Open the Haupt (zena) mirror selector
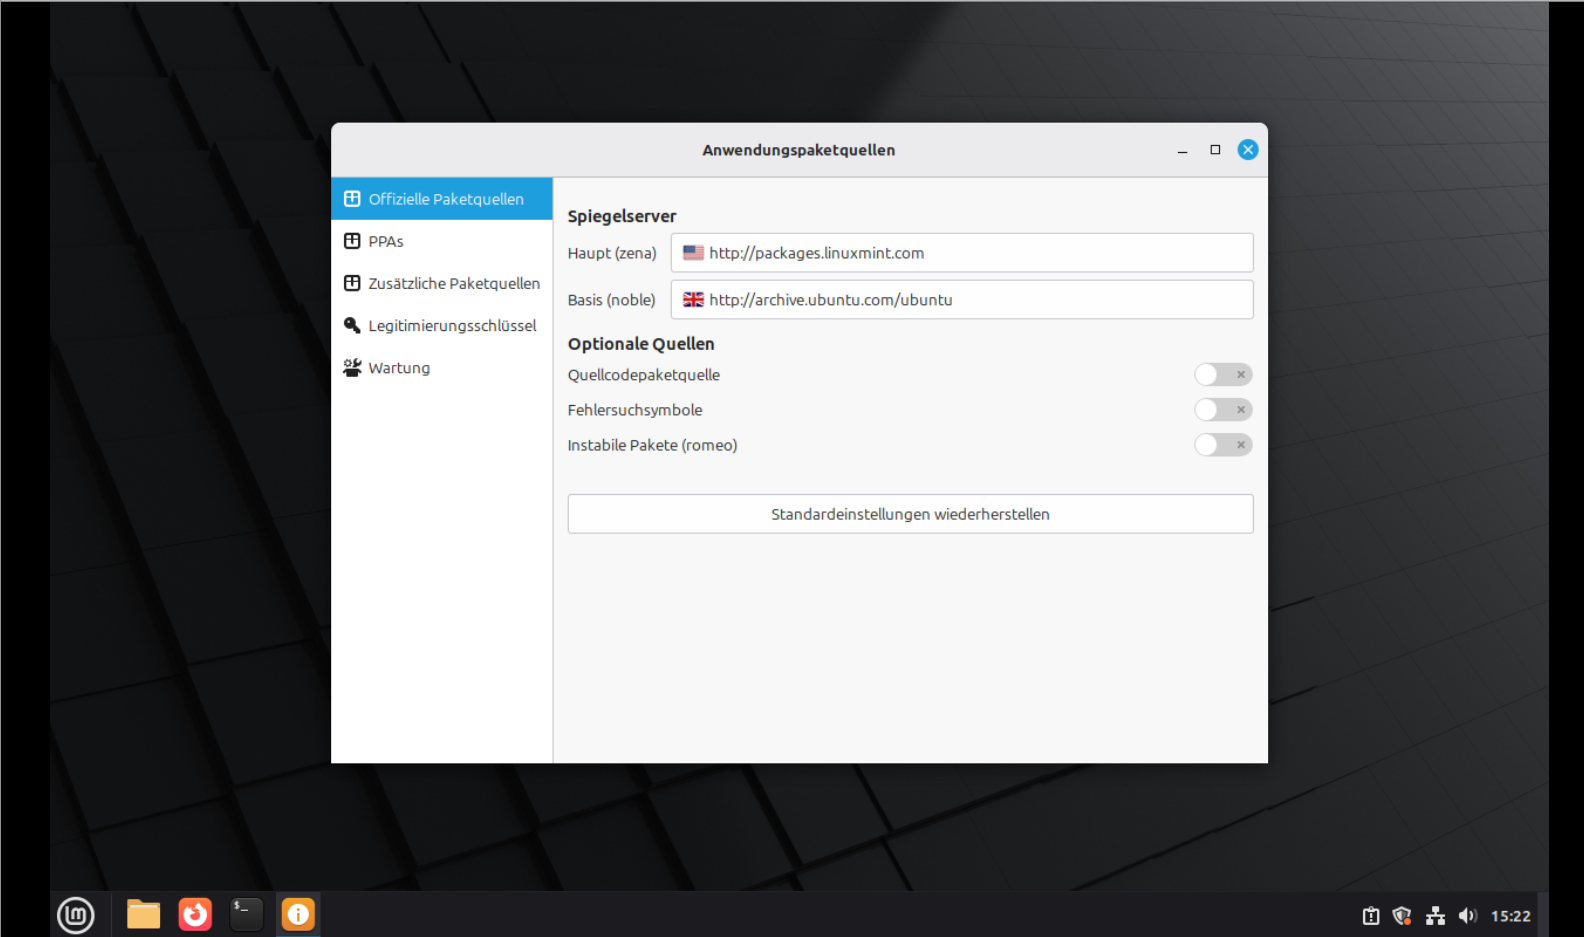 point(961,253)
